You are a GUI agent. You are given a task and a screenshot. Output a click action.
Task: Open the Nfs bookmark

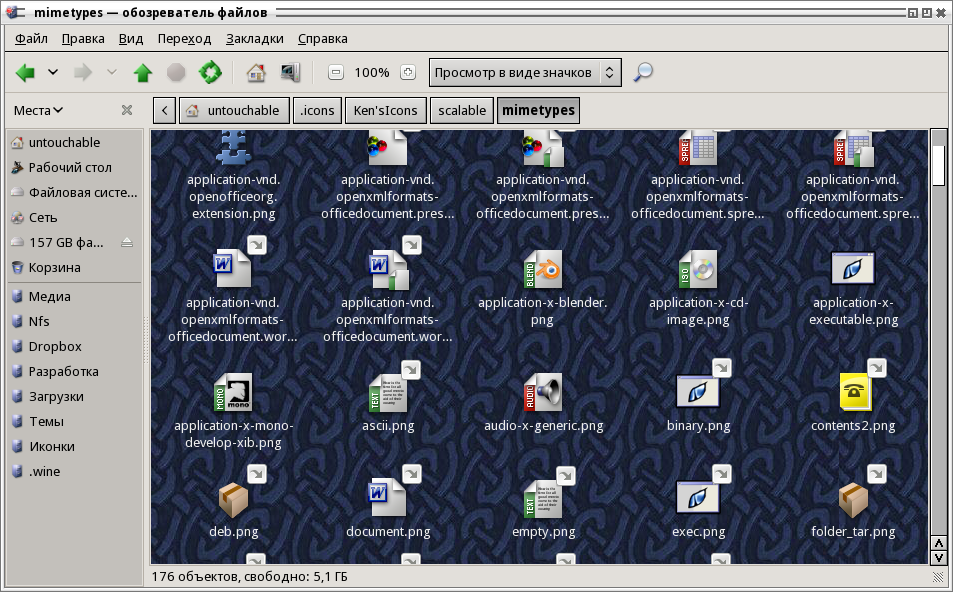pyautogui.click(x=75, y=322)
